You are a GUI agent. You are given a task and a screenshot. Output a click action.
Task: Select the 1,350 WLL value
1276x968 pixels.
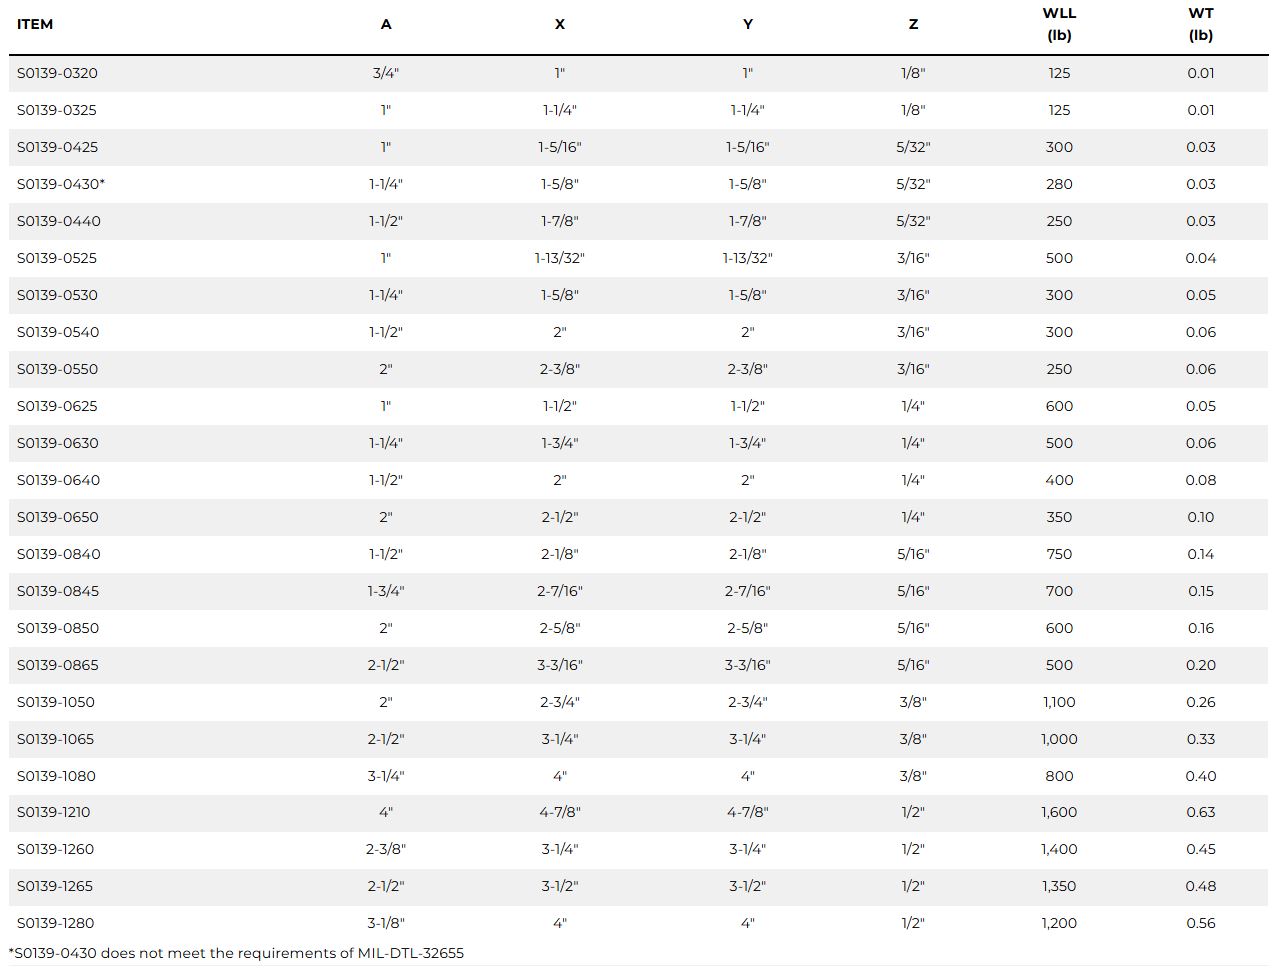[x=1059, y=886]
